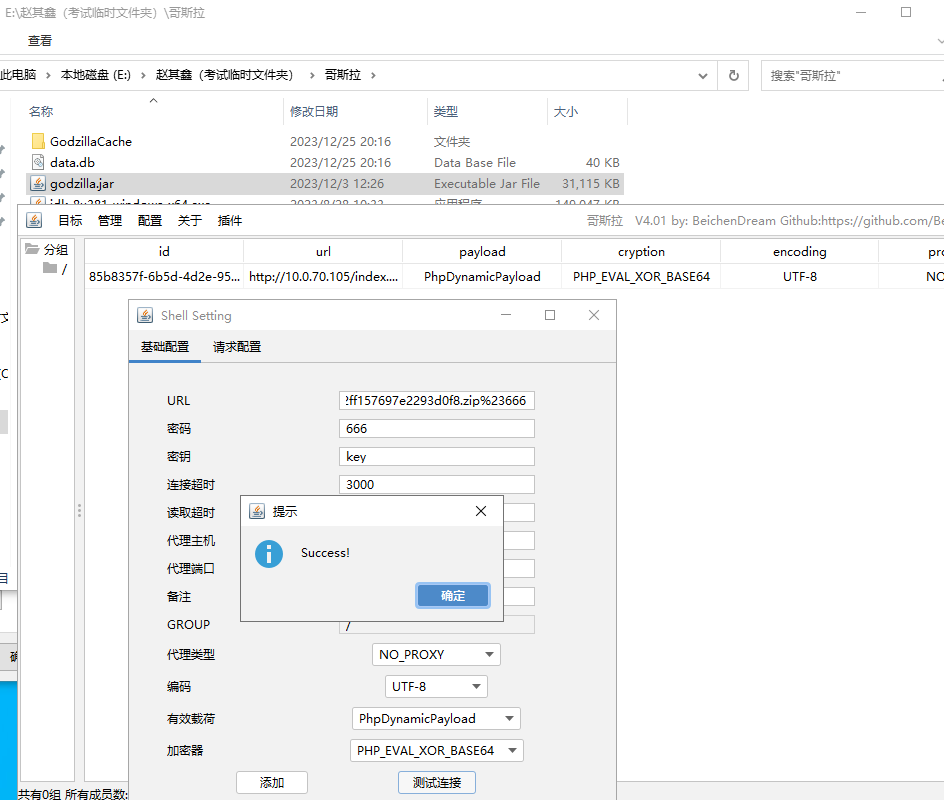
Task: Click the url column header in shell table
Action: coord(323,252)
